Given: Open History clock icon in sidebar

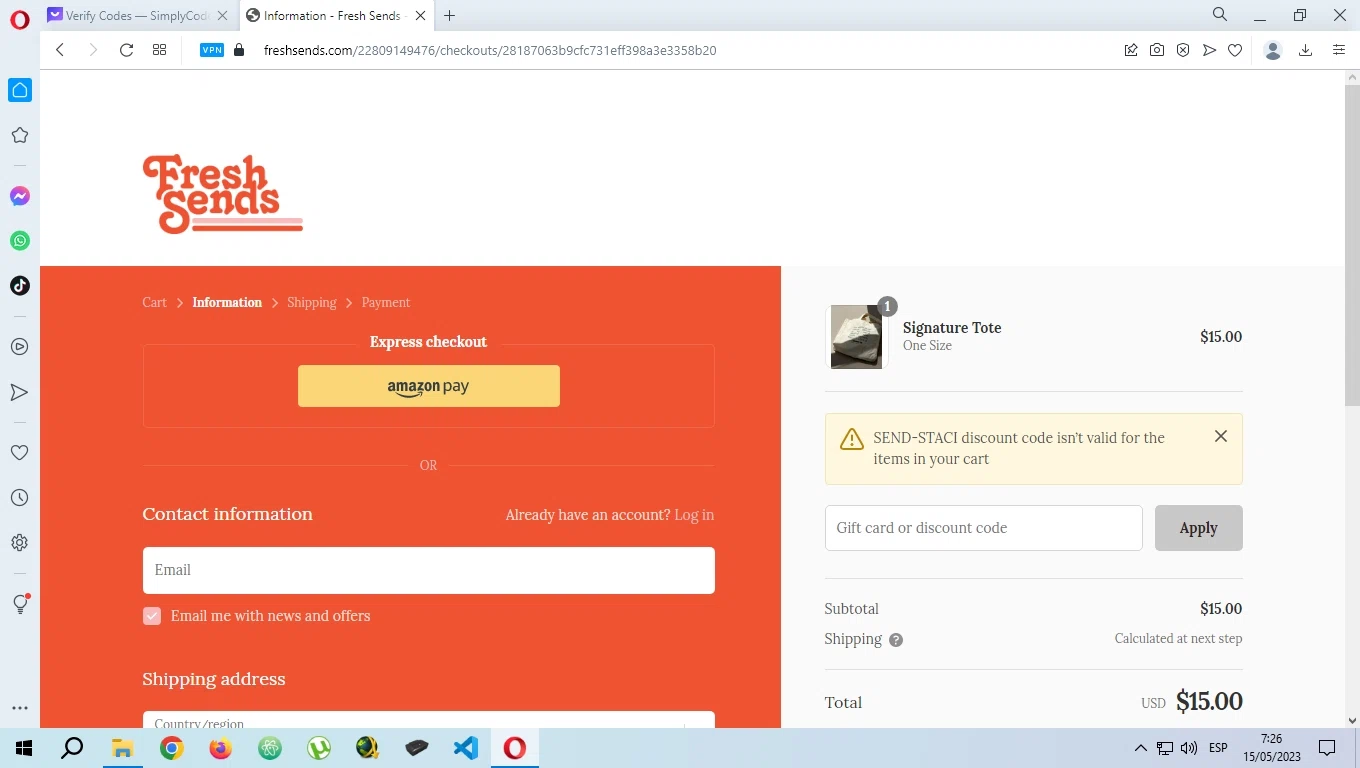Looking at the screenshot, I should click(x=19, y=498).
